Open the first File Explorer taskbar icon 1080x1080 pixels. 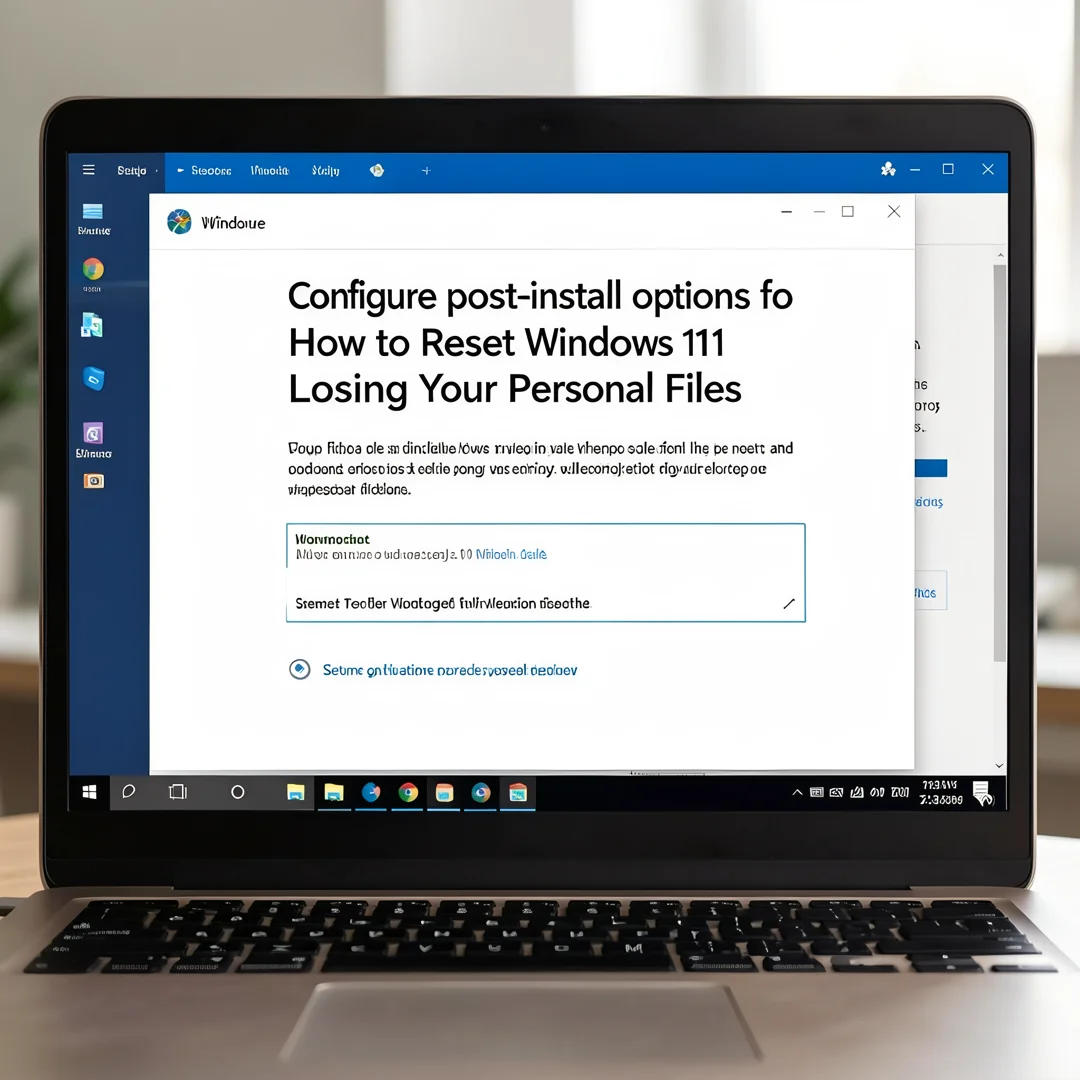pos(296,793)
